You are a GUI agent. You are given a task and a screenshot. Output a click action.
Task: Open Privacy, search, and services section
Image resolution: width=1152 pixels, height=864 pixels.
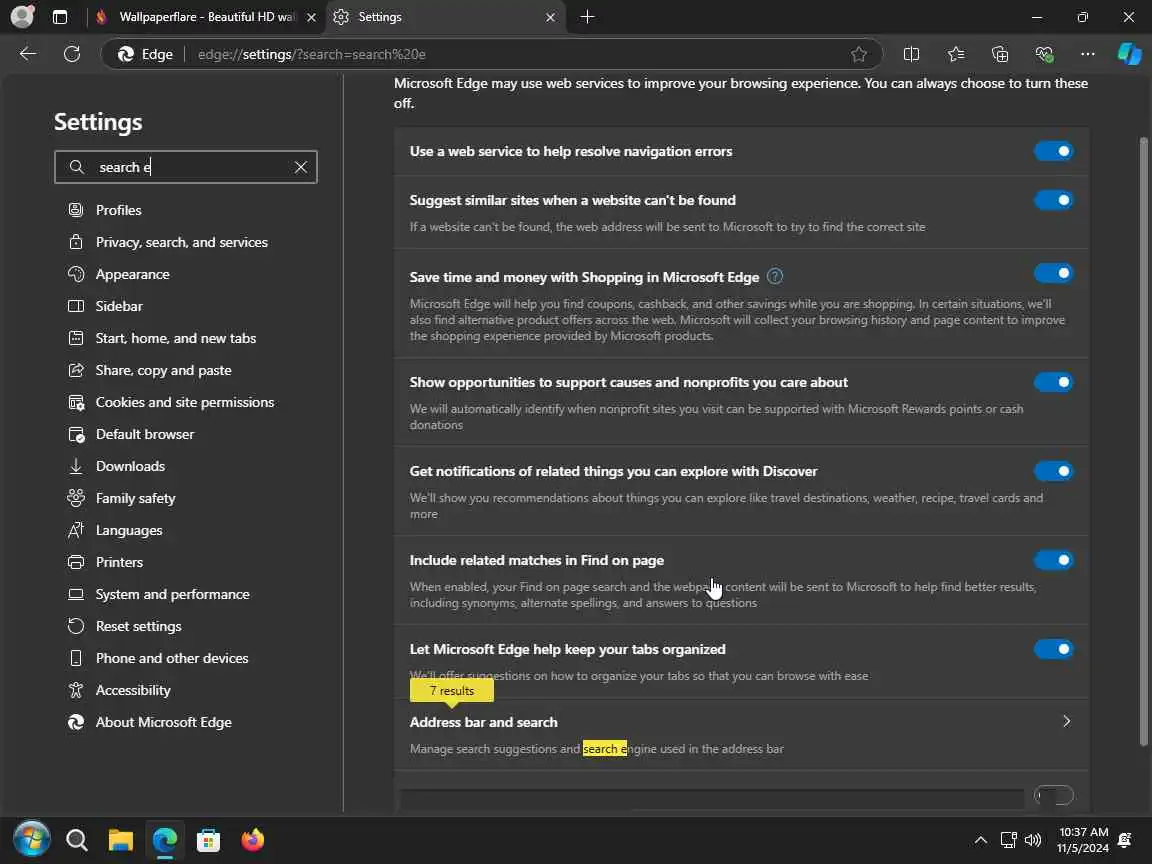coord(181,242)
